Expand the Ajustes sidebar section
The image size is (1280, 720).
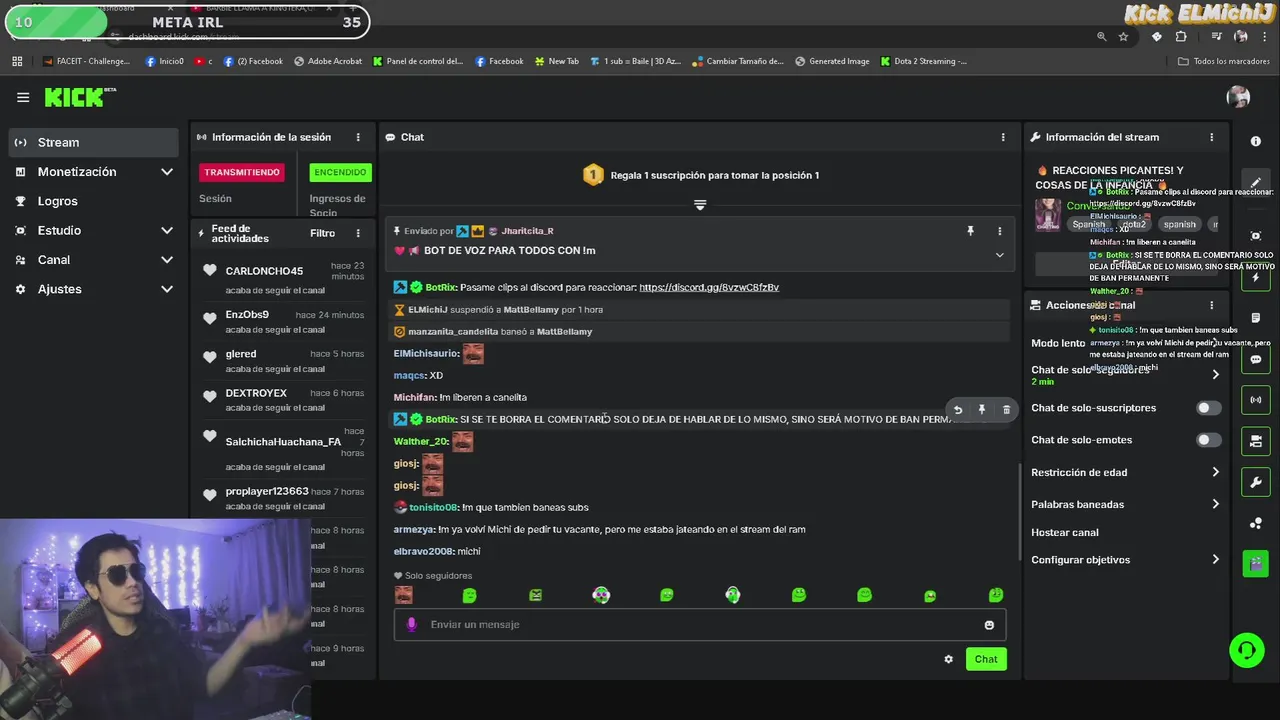[x=166, y=289]
